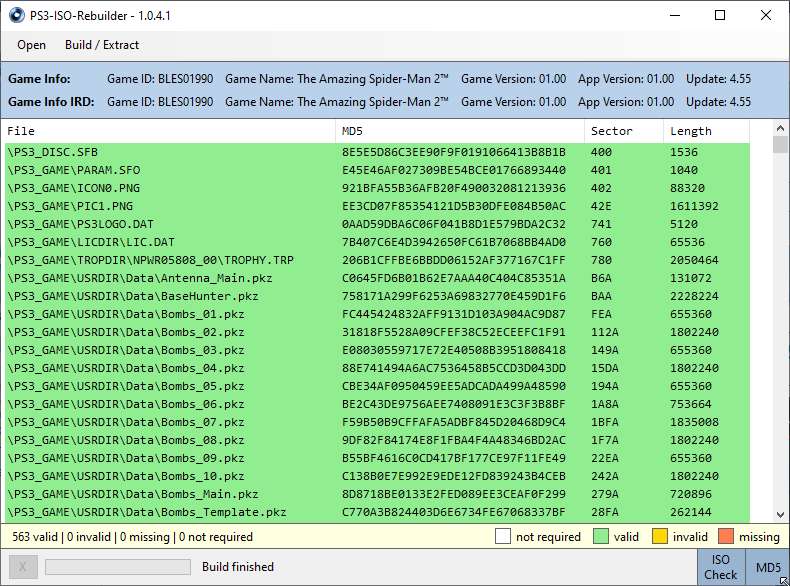The width and height of the screenshot is (790, 586).
Task: Close the PS3-ISO-Rebuilder window
Action: (x=766, y=15)
